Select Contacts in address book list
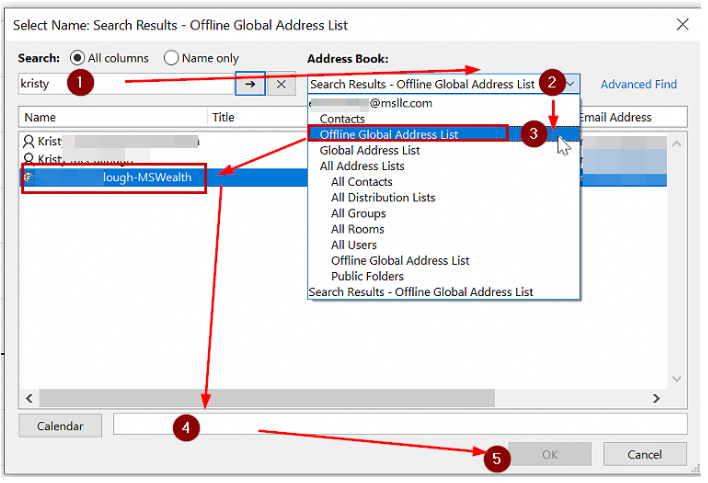This screenshot has height=483, width=708. pyautogui.click(x=342, y=119)
